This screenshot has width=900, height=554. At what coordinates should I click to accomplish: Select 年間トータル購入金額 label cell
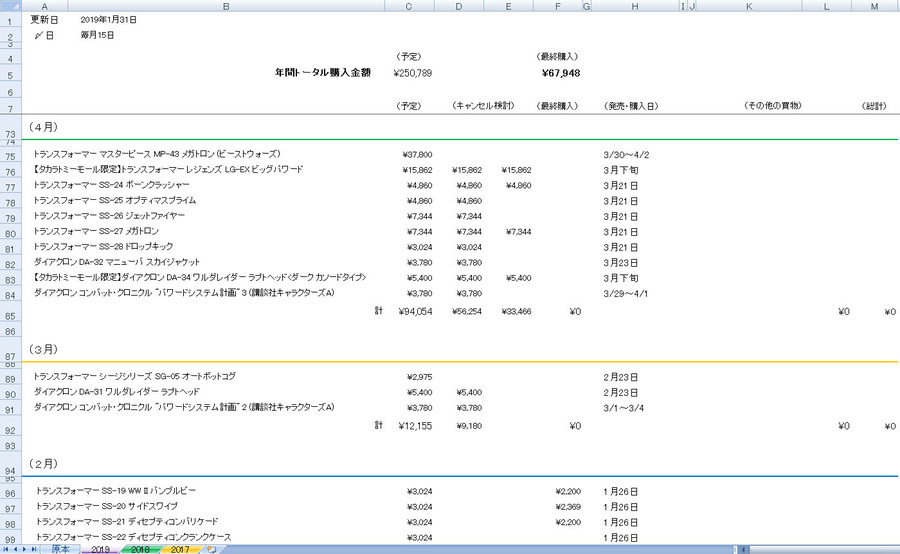pos(323,73)
